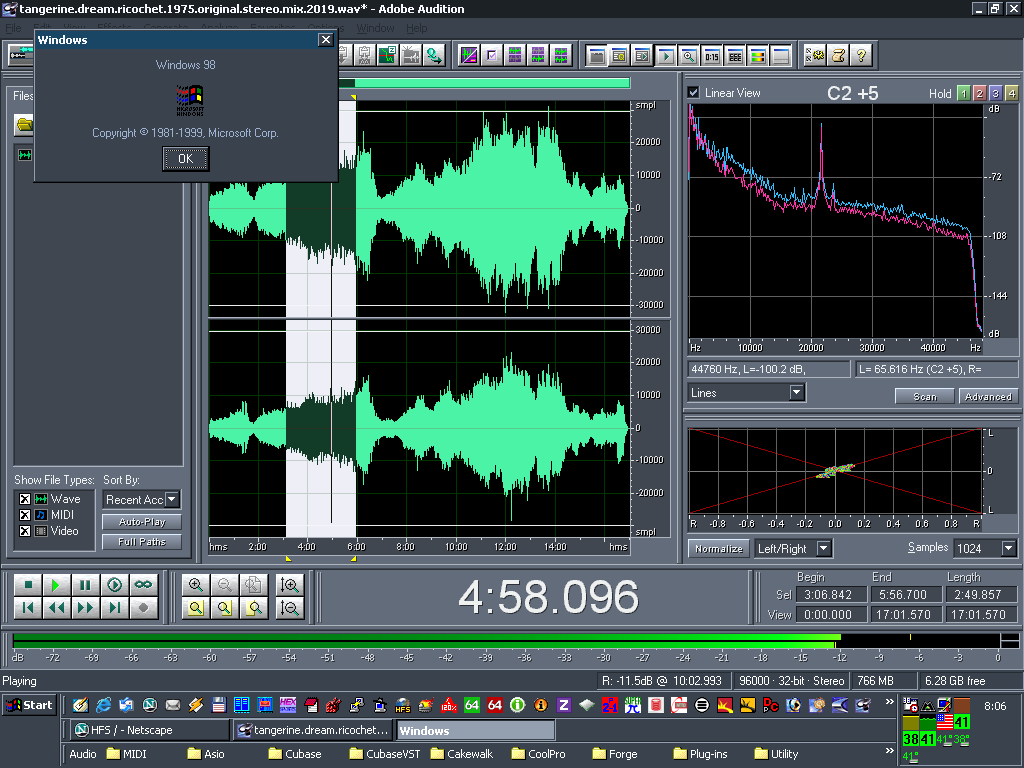1024x768 pixels.
Task: Click the Zoom In Vertically icon
Action: [291, 585]
